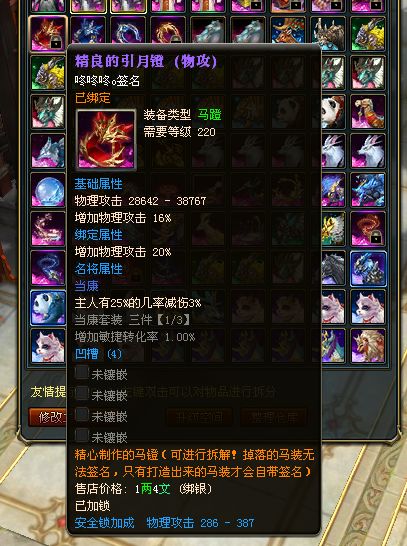Select the red antlered deer icon
This screenshot has width=407, height=546.
pyautogui.click(x=288, y=33)
